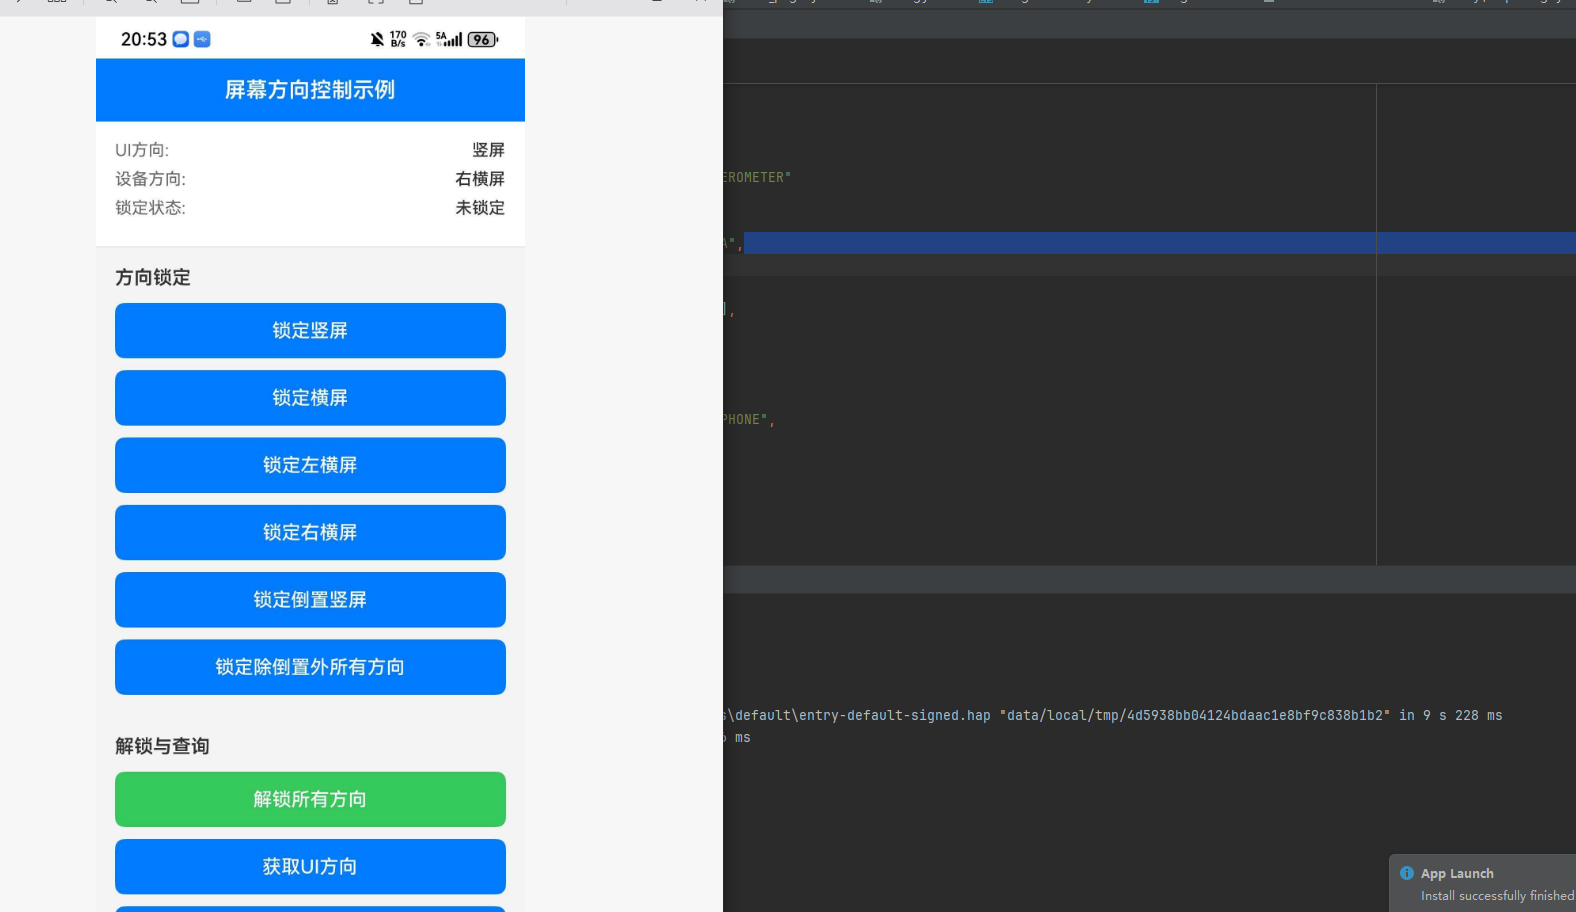Tap the Wi-Fi signal status icon

(x=422, y=40)
